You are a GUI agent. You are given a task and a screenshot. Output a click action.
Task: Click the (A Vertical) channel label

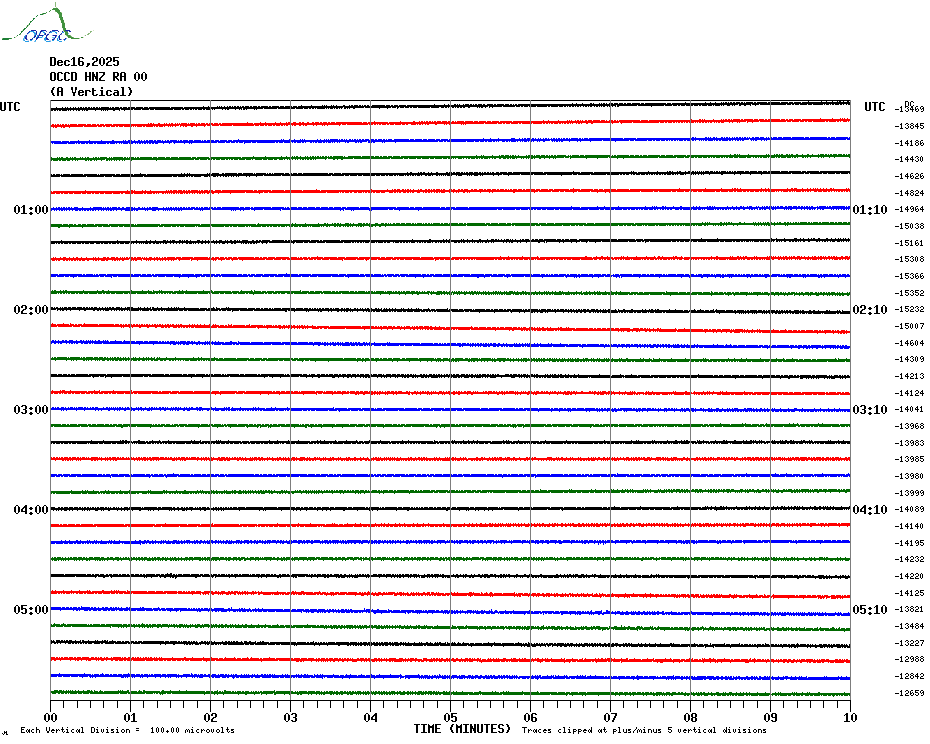[90, 92]
